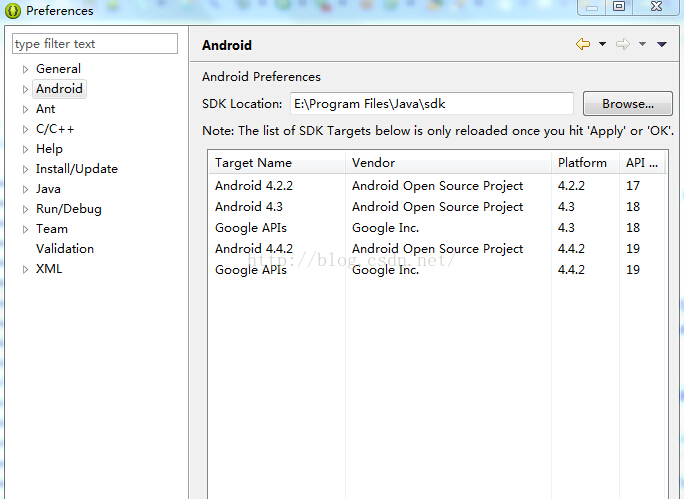Expand the General tree node
The height and width of the screenshot is (499, 684).
click(25, 69)
